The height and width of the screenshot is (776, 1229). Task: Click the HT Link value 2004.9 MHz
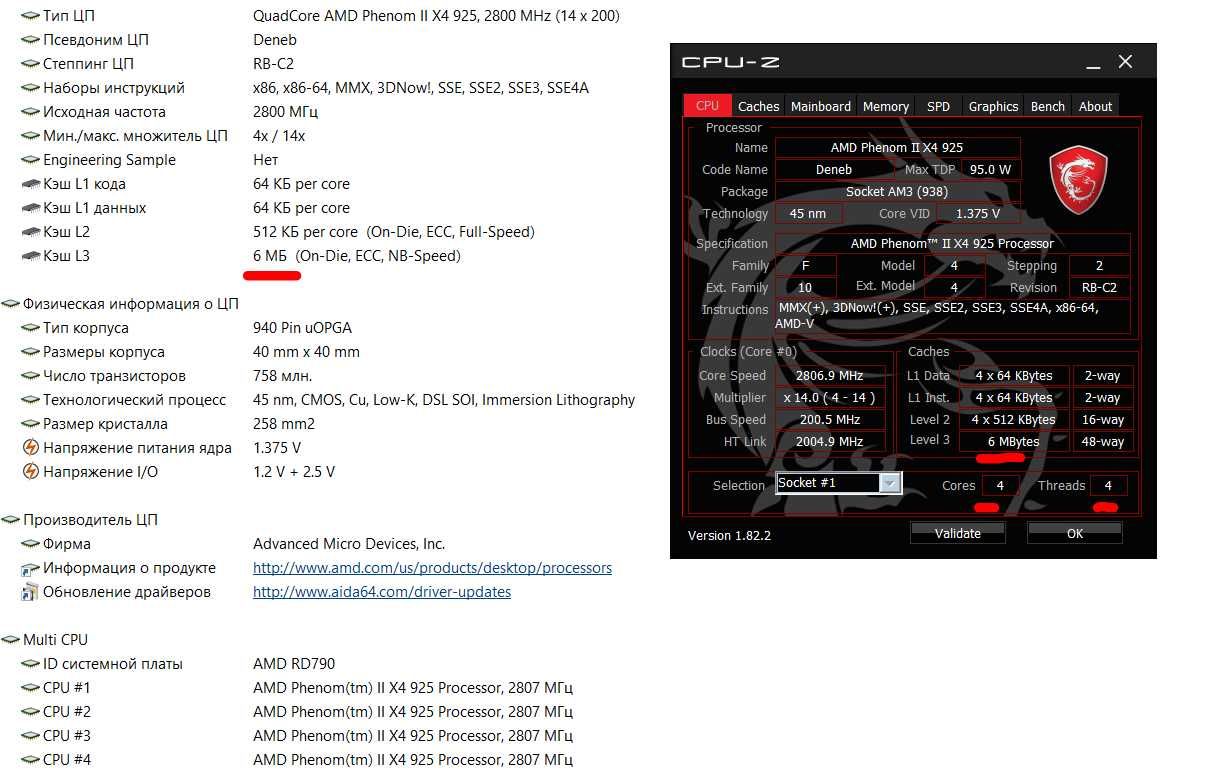click(830, 442)
